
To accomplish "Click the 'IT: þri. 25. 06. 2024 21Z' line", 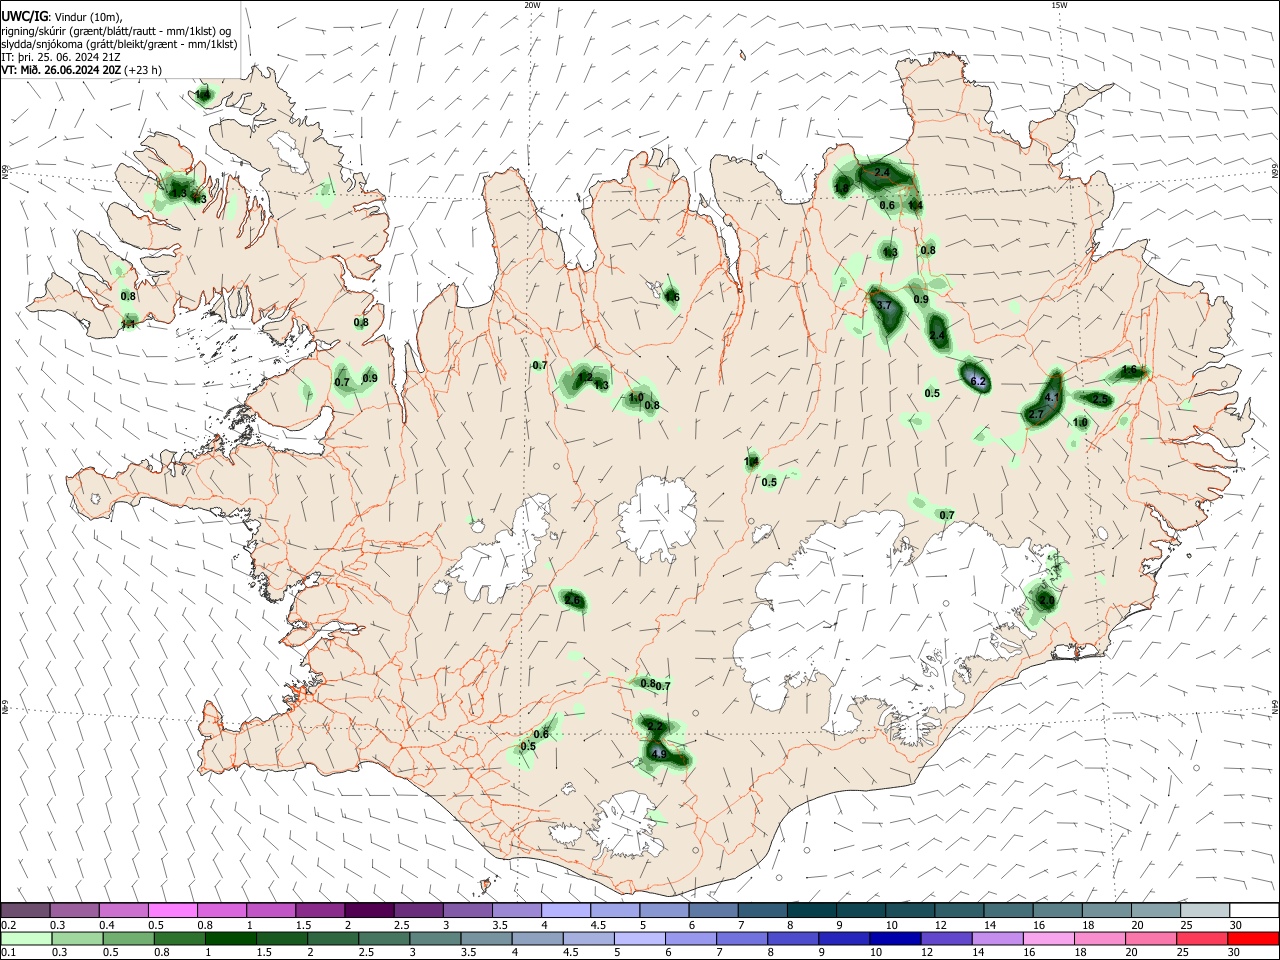I will pos(61,57).
